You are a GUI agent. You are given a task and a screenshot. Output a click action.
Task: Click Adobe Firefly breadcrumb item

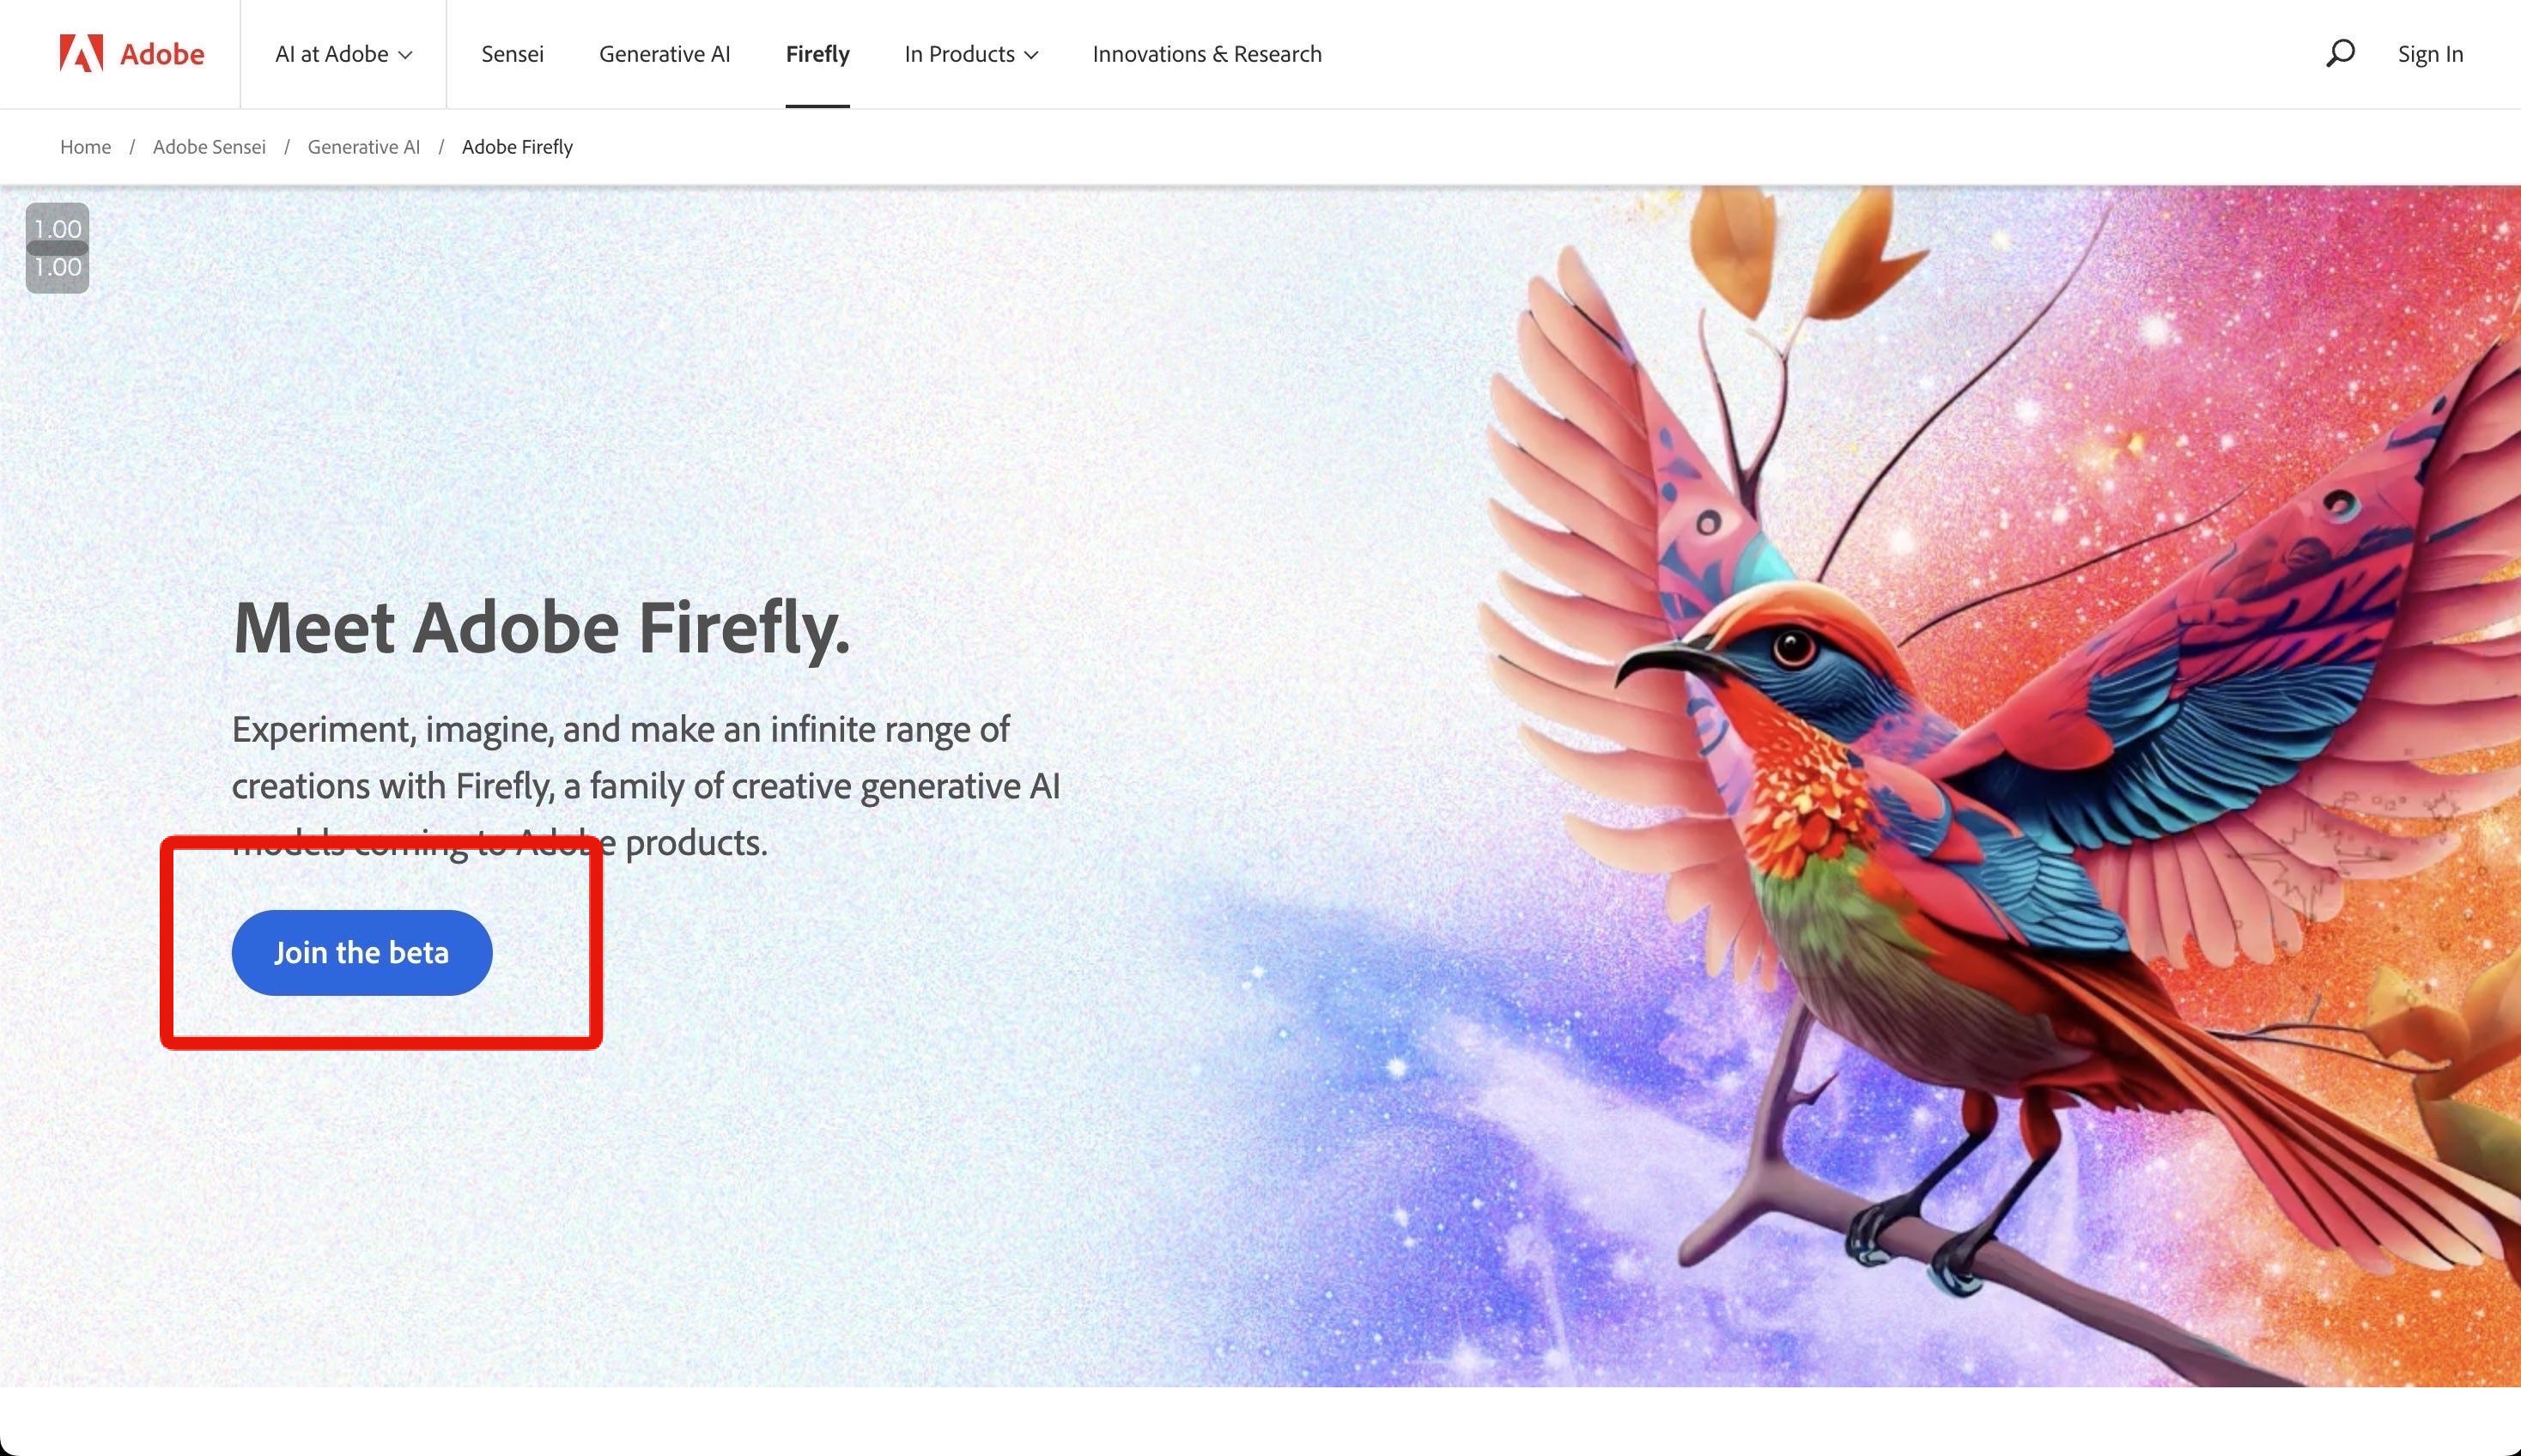517,147
